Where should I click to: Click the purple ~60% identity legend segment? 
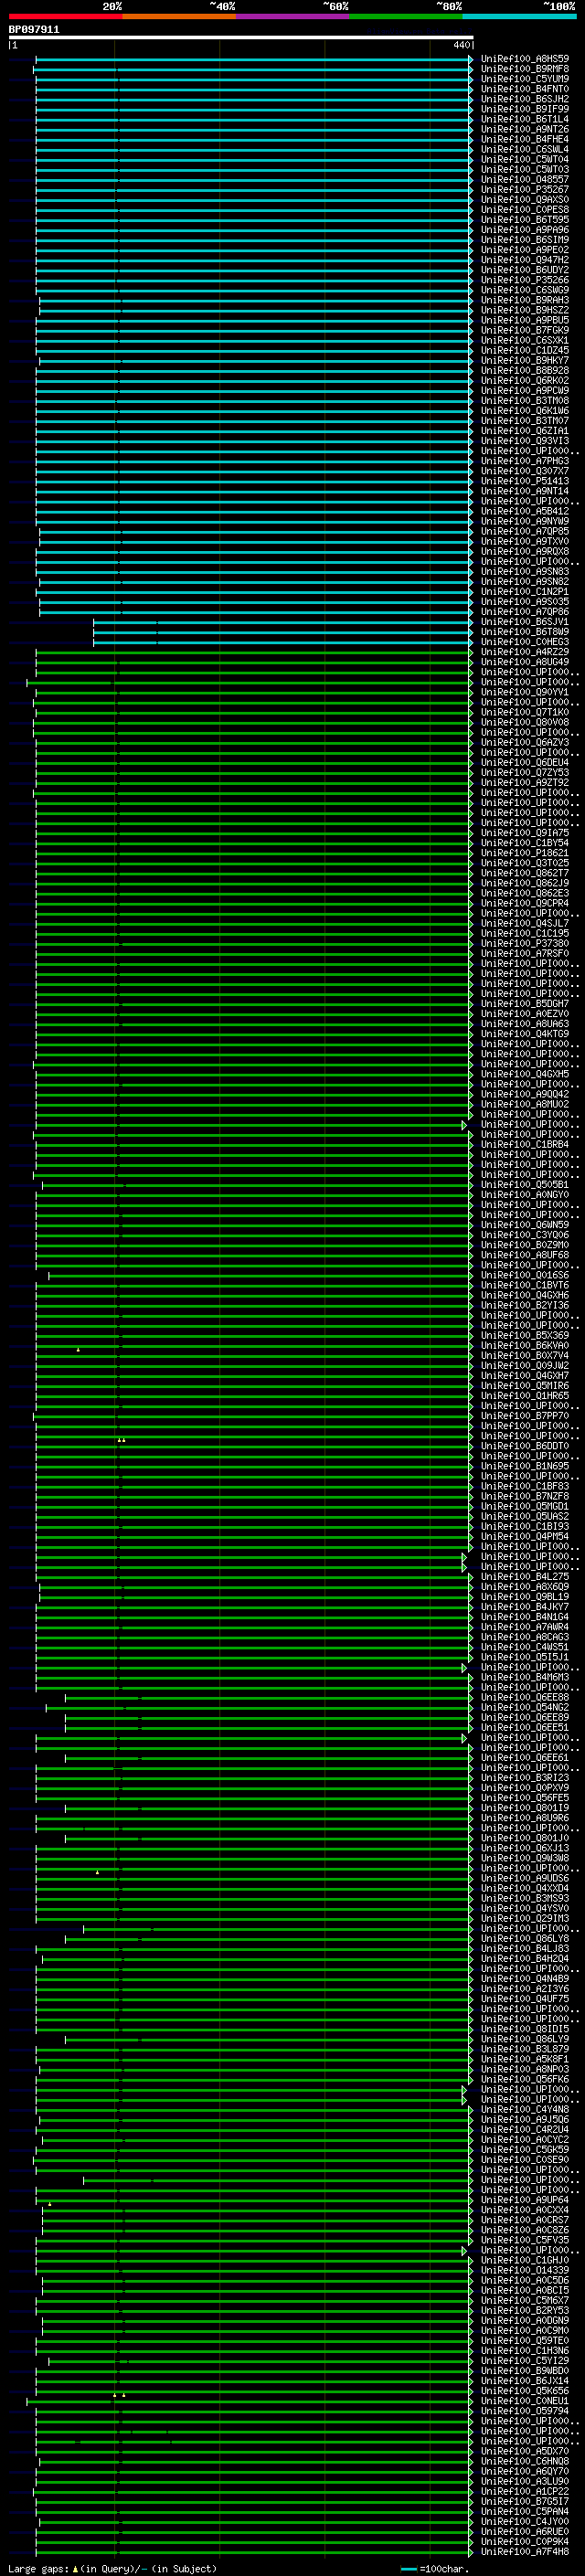pos(293,16)
